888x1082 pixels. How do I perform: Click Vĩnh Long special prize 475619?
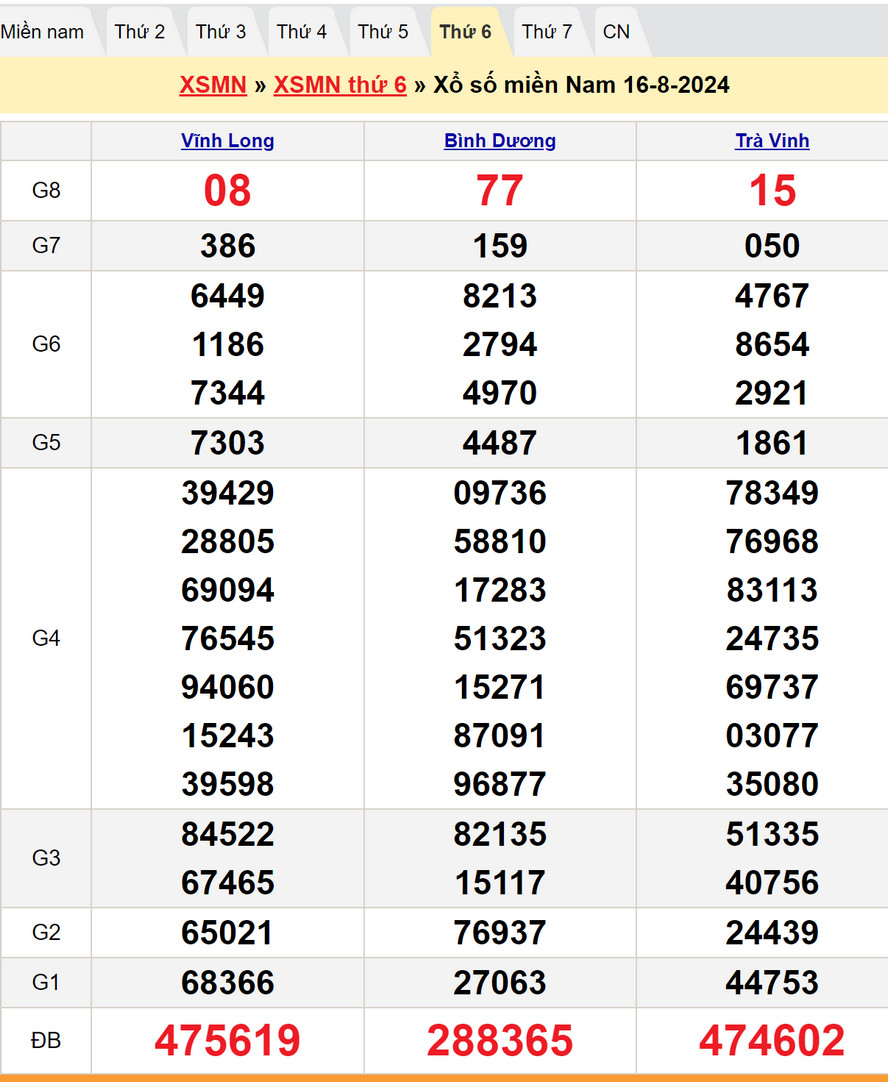[227, 1041]
